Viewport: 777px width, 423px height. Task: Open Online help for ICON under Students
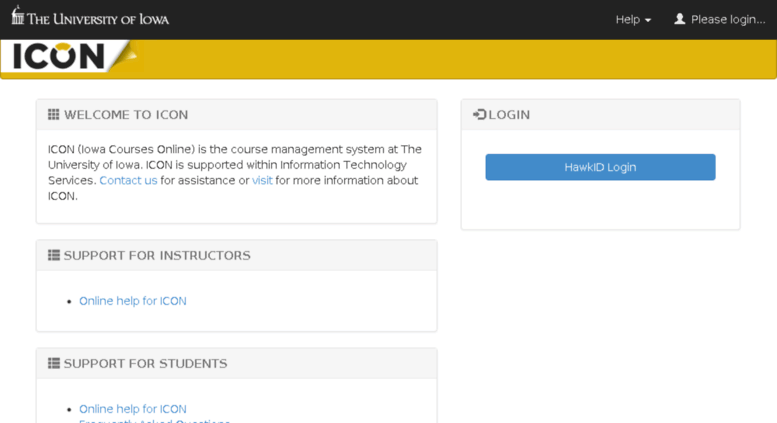click(x=133, y=409)
